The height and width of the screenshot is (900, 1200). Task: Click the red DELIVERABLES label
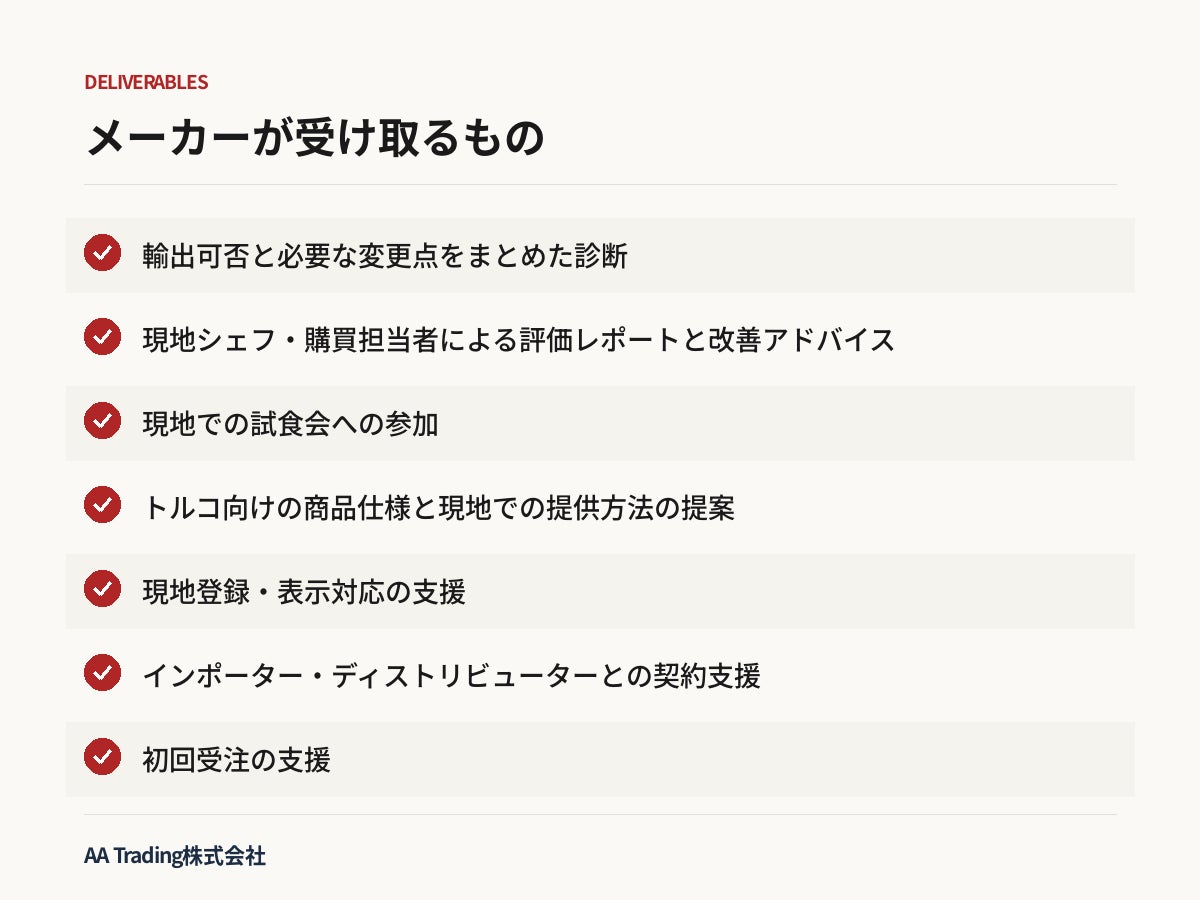point(146,82)
